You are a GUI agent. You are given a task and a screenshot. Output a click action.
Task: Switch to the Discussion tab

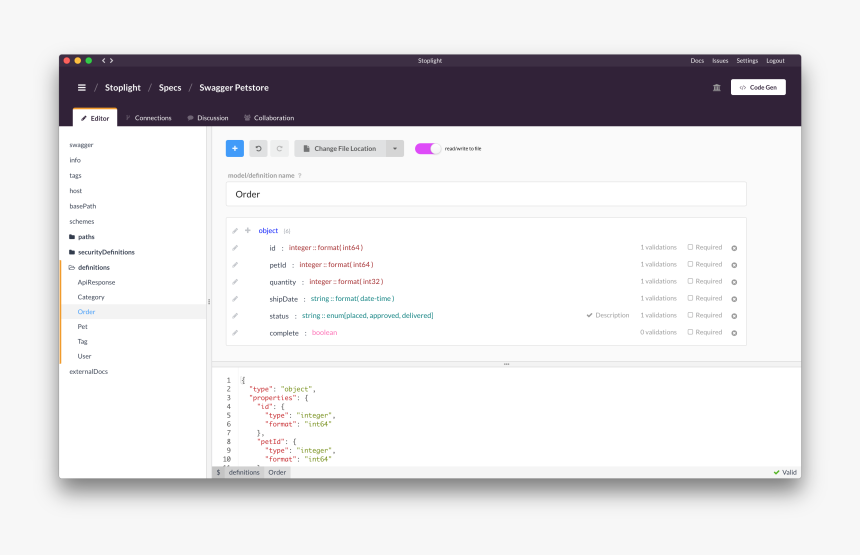pyautogui.click(x=208, y=118)
